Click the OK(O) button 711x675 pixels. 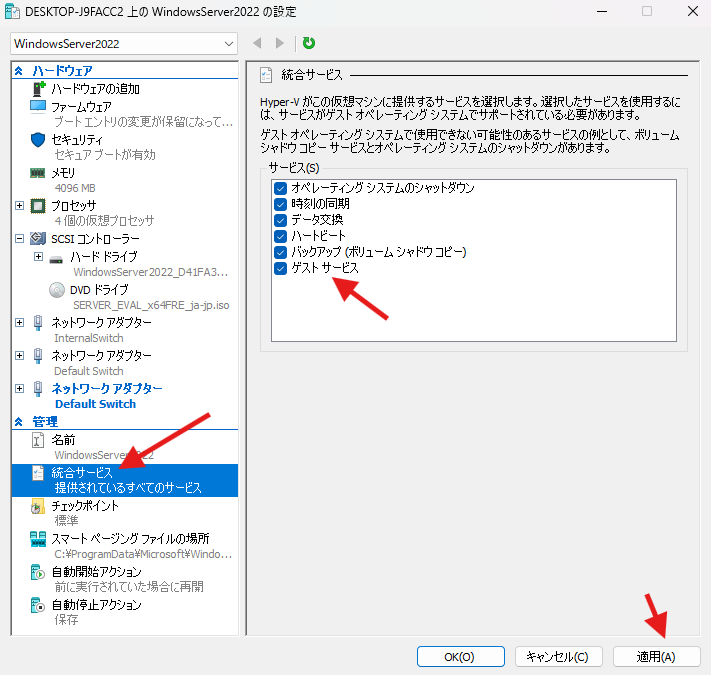click(461, 657)
